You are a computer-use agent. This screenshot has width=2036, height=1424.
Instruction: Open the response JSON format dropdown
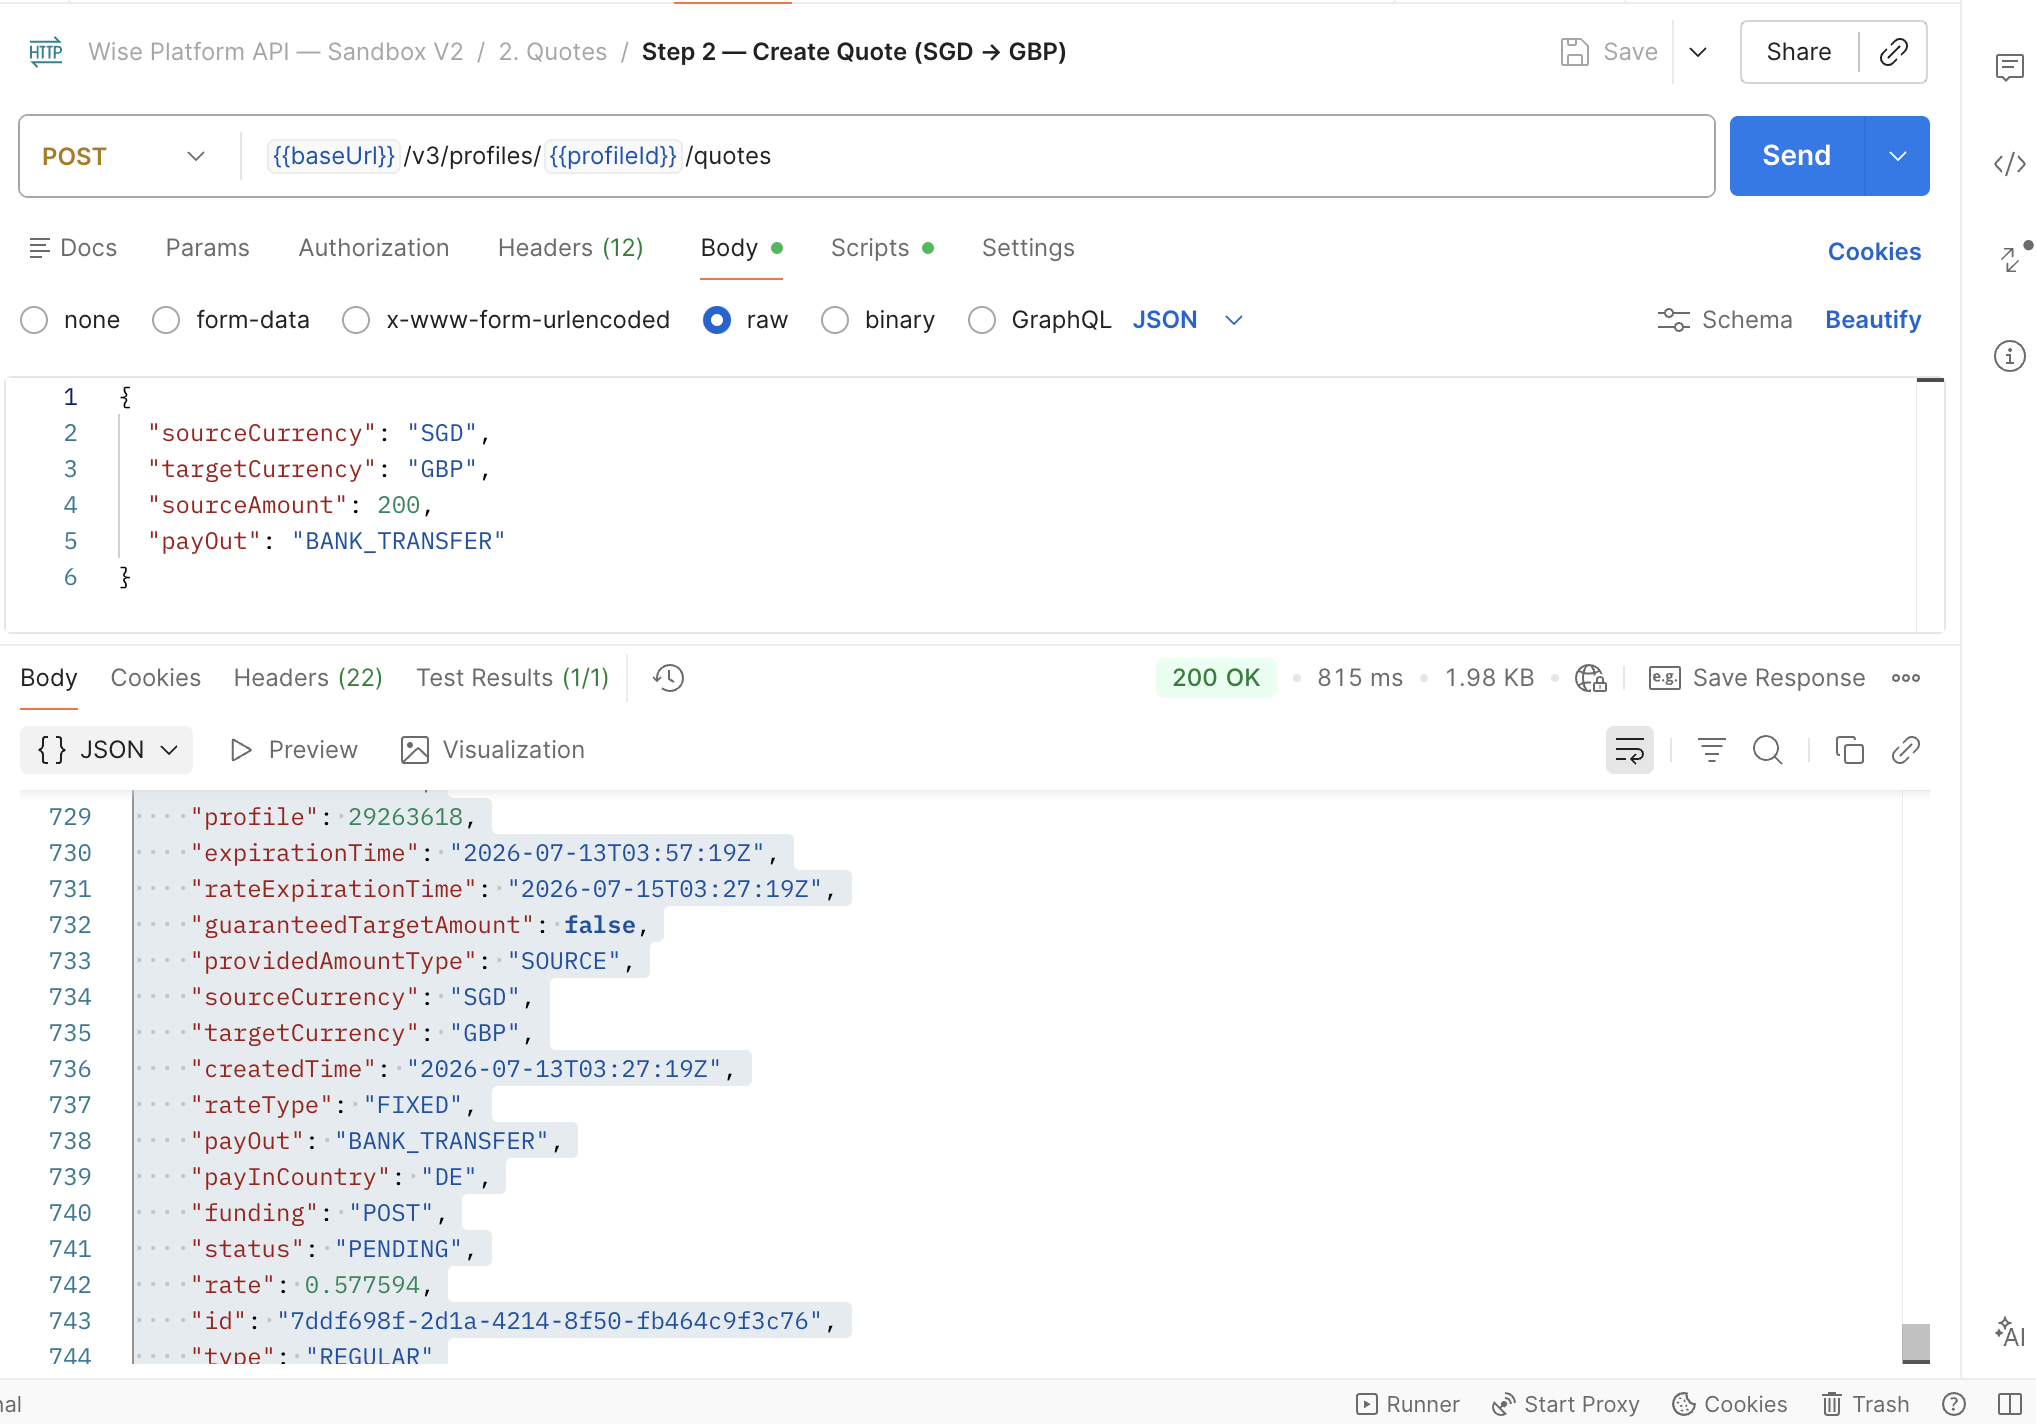click(106, 750)
